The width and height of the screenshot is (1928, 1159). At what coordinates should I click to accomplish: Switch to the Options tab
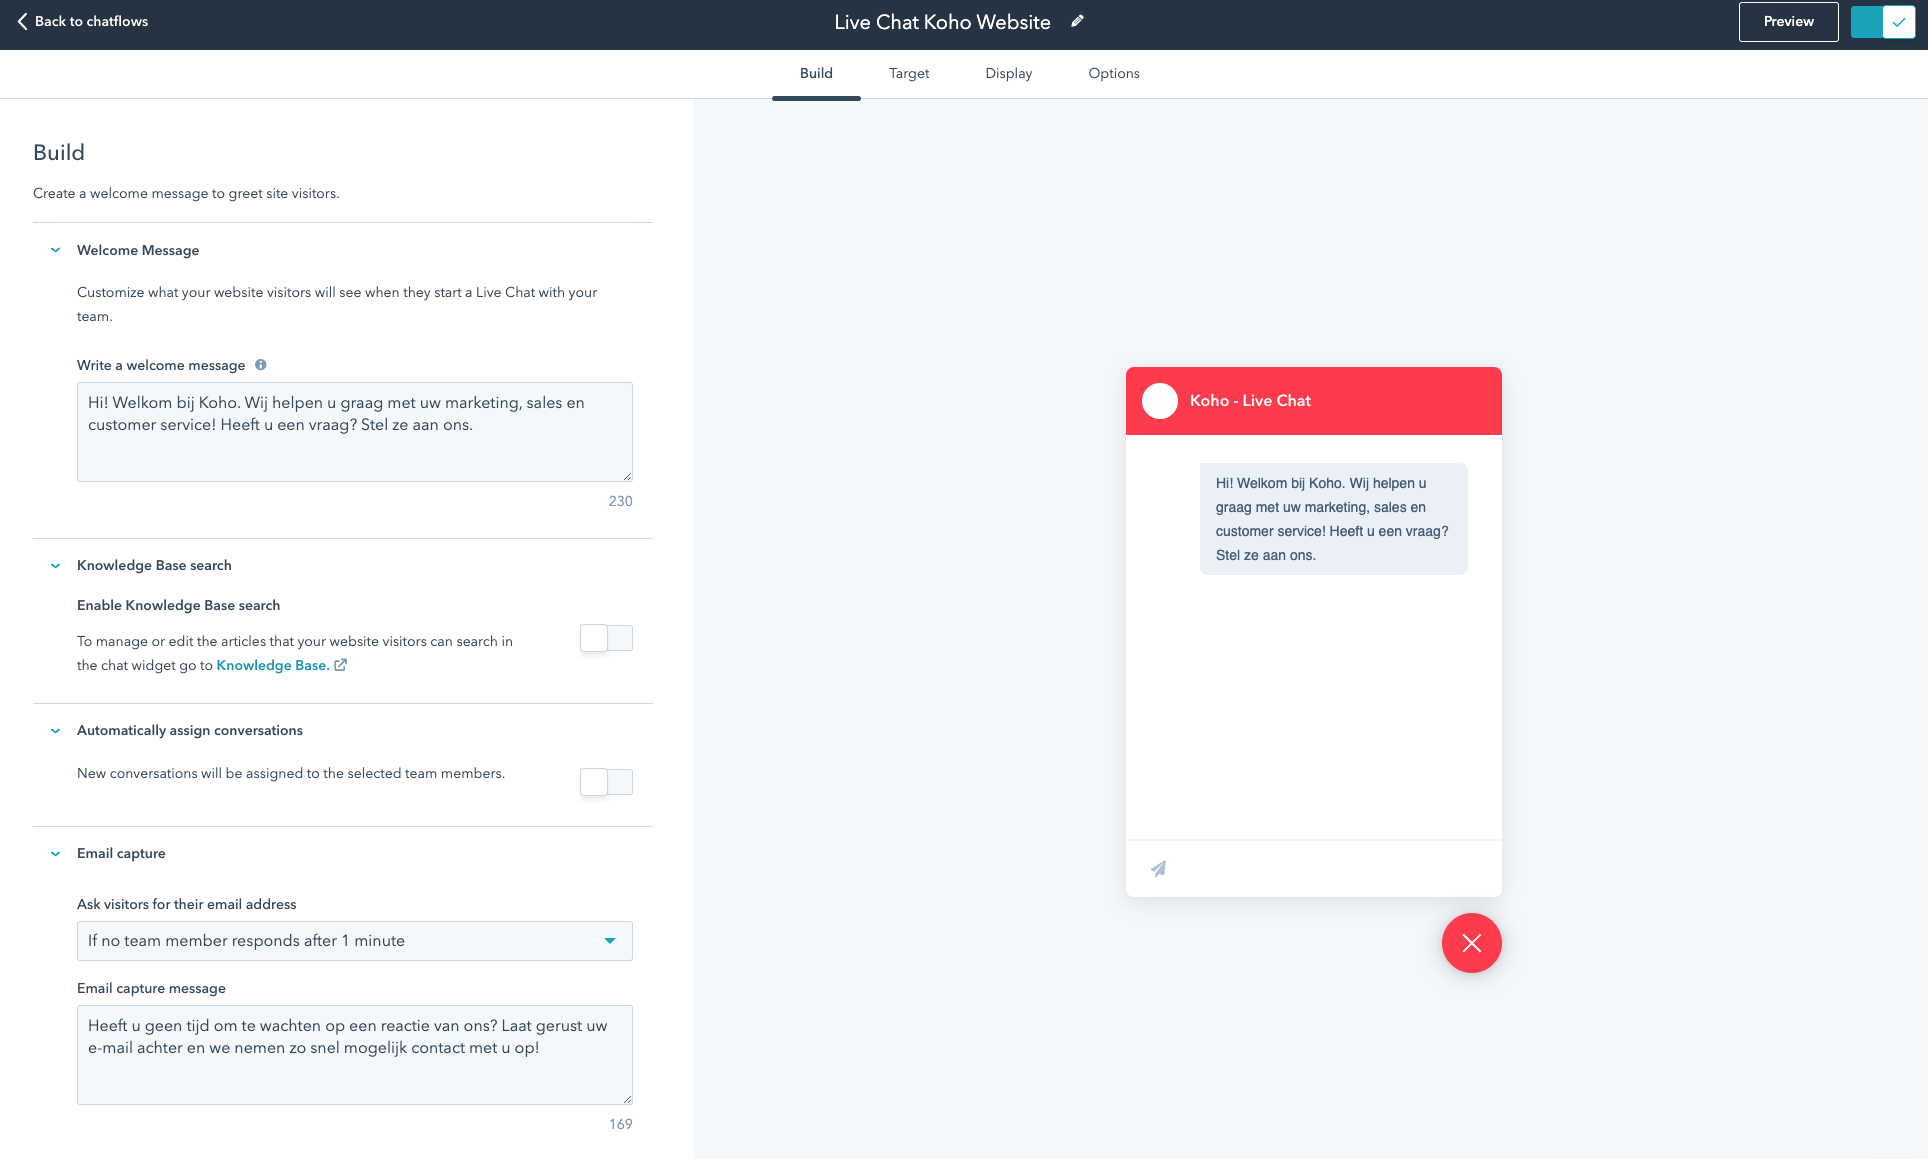[x=1114, y=73]
